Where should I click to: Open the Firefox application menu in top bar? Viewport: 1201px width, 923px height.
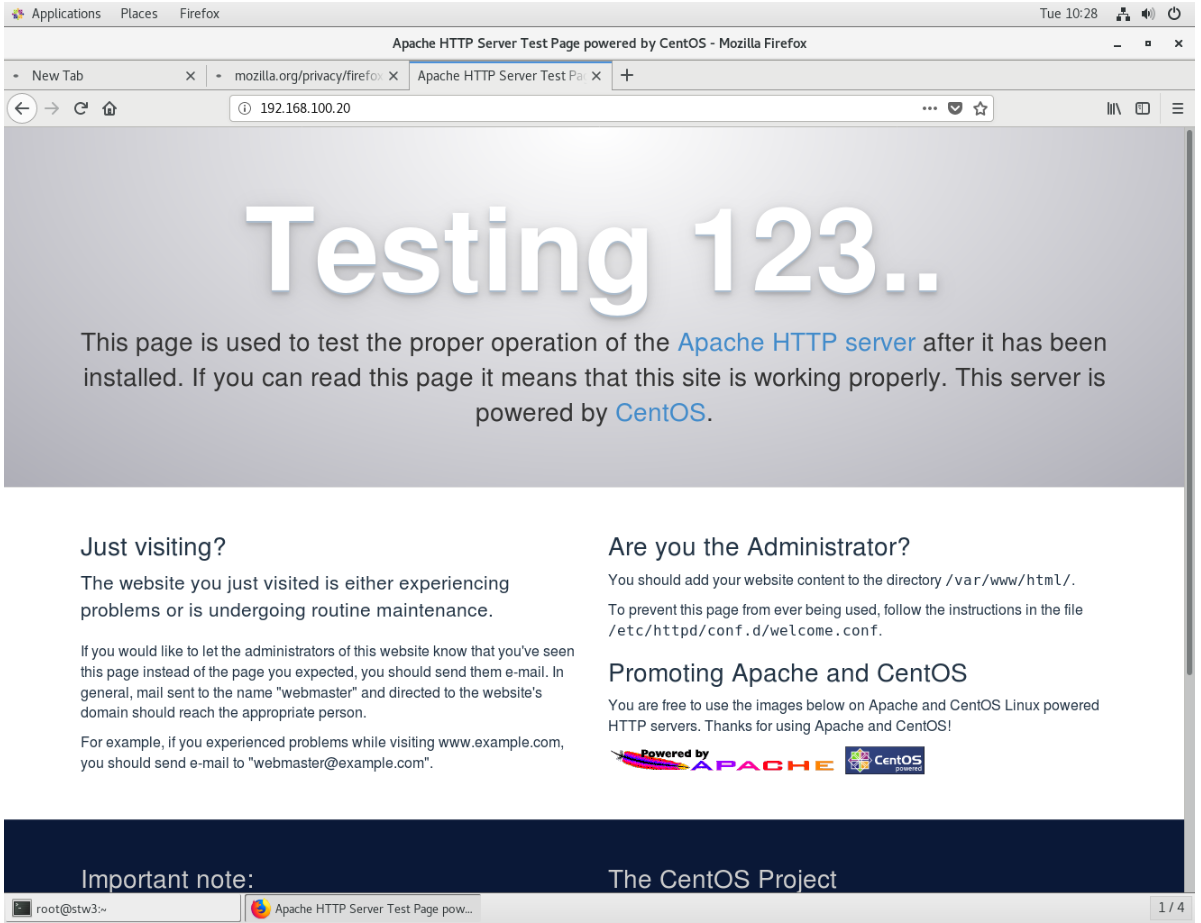(x=200, y=13)
